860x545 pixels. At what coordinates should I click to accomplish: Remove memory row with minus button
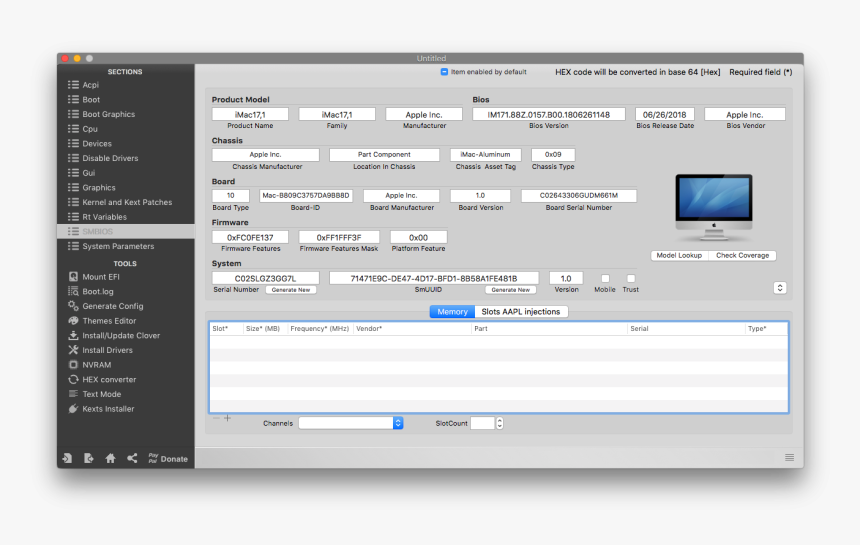click(x=216, y=418)
